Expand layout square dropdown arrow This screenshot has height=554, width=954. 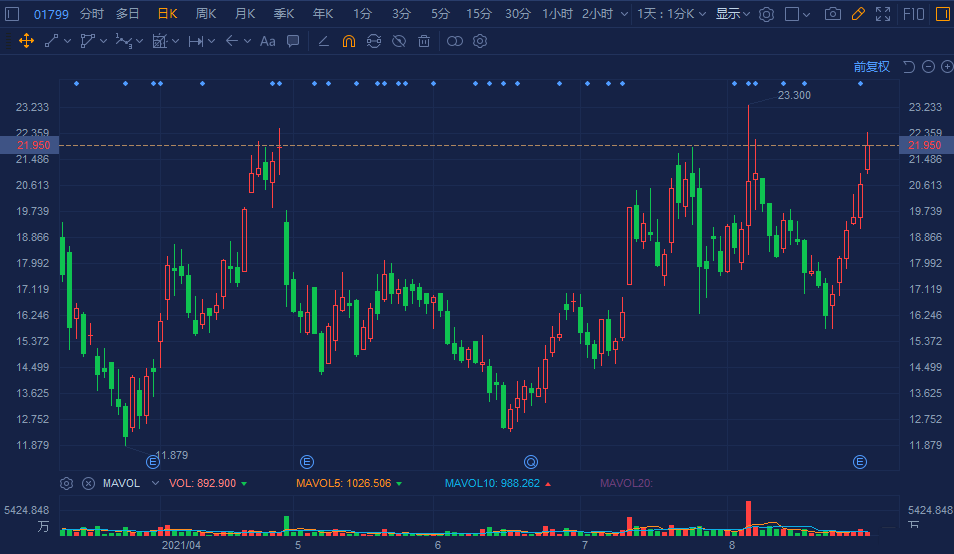pyautogui.click(x=807, y=14)
